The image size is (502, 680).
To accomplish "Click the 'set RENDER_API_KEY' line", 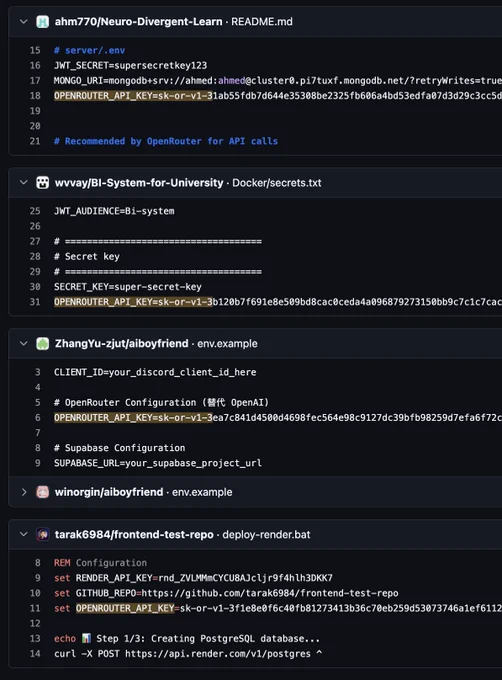I will pos(193,578).
